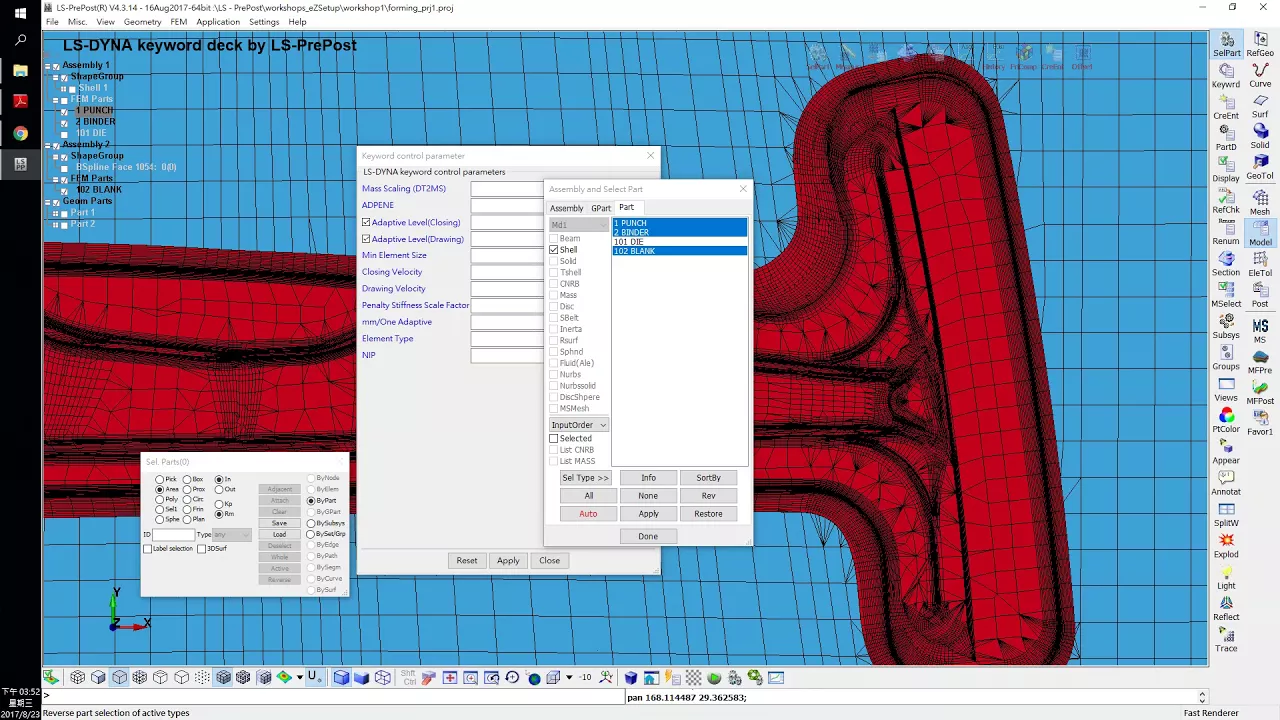Screen dimensions: 1280x720
Task: Open the InputOrder dropdown
Action: [579, 425]
